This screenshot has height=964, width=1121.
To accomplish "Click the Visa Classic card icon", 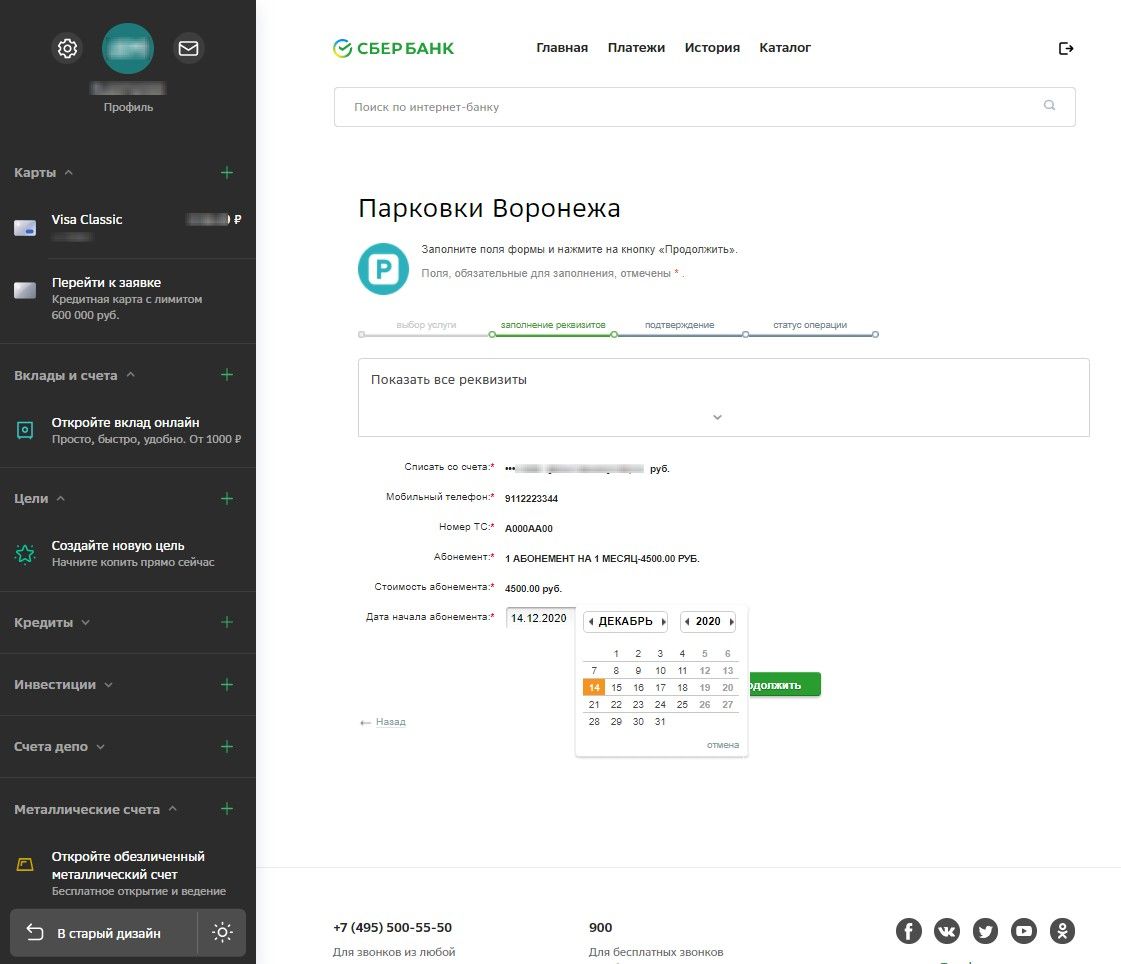I will pos(25,228).
